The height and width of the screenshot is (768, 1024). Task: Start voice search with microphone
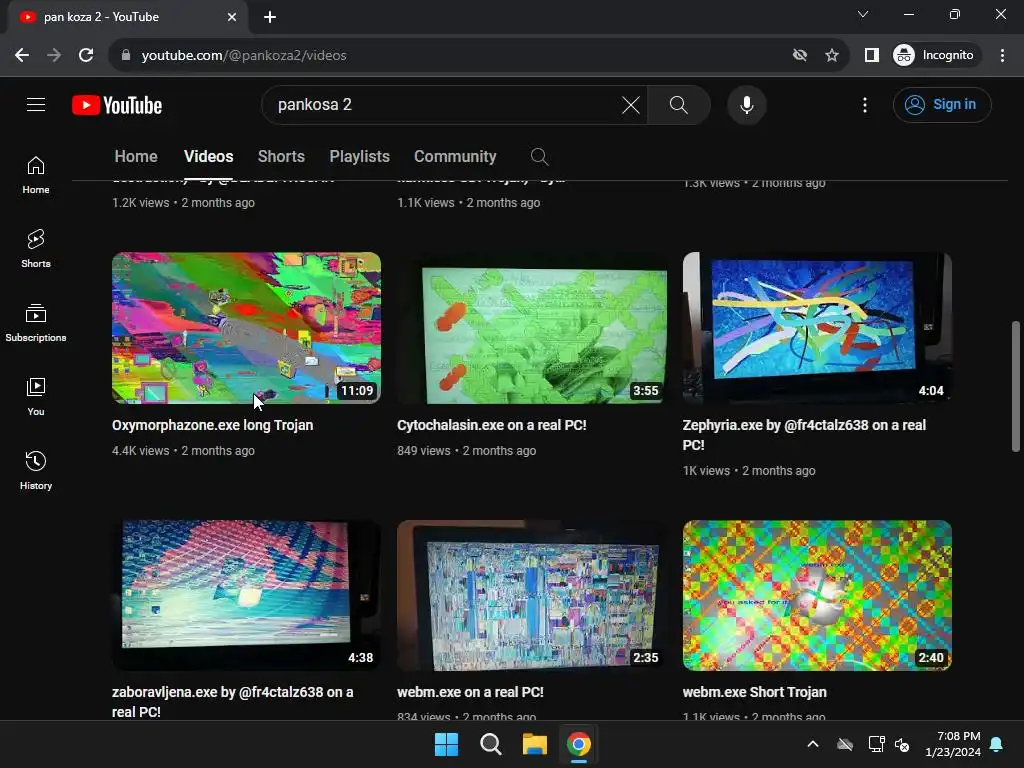pos(746,104)
